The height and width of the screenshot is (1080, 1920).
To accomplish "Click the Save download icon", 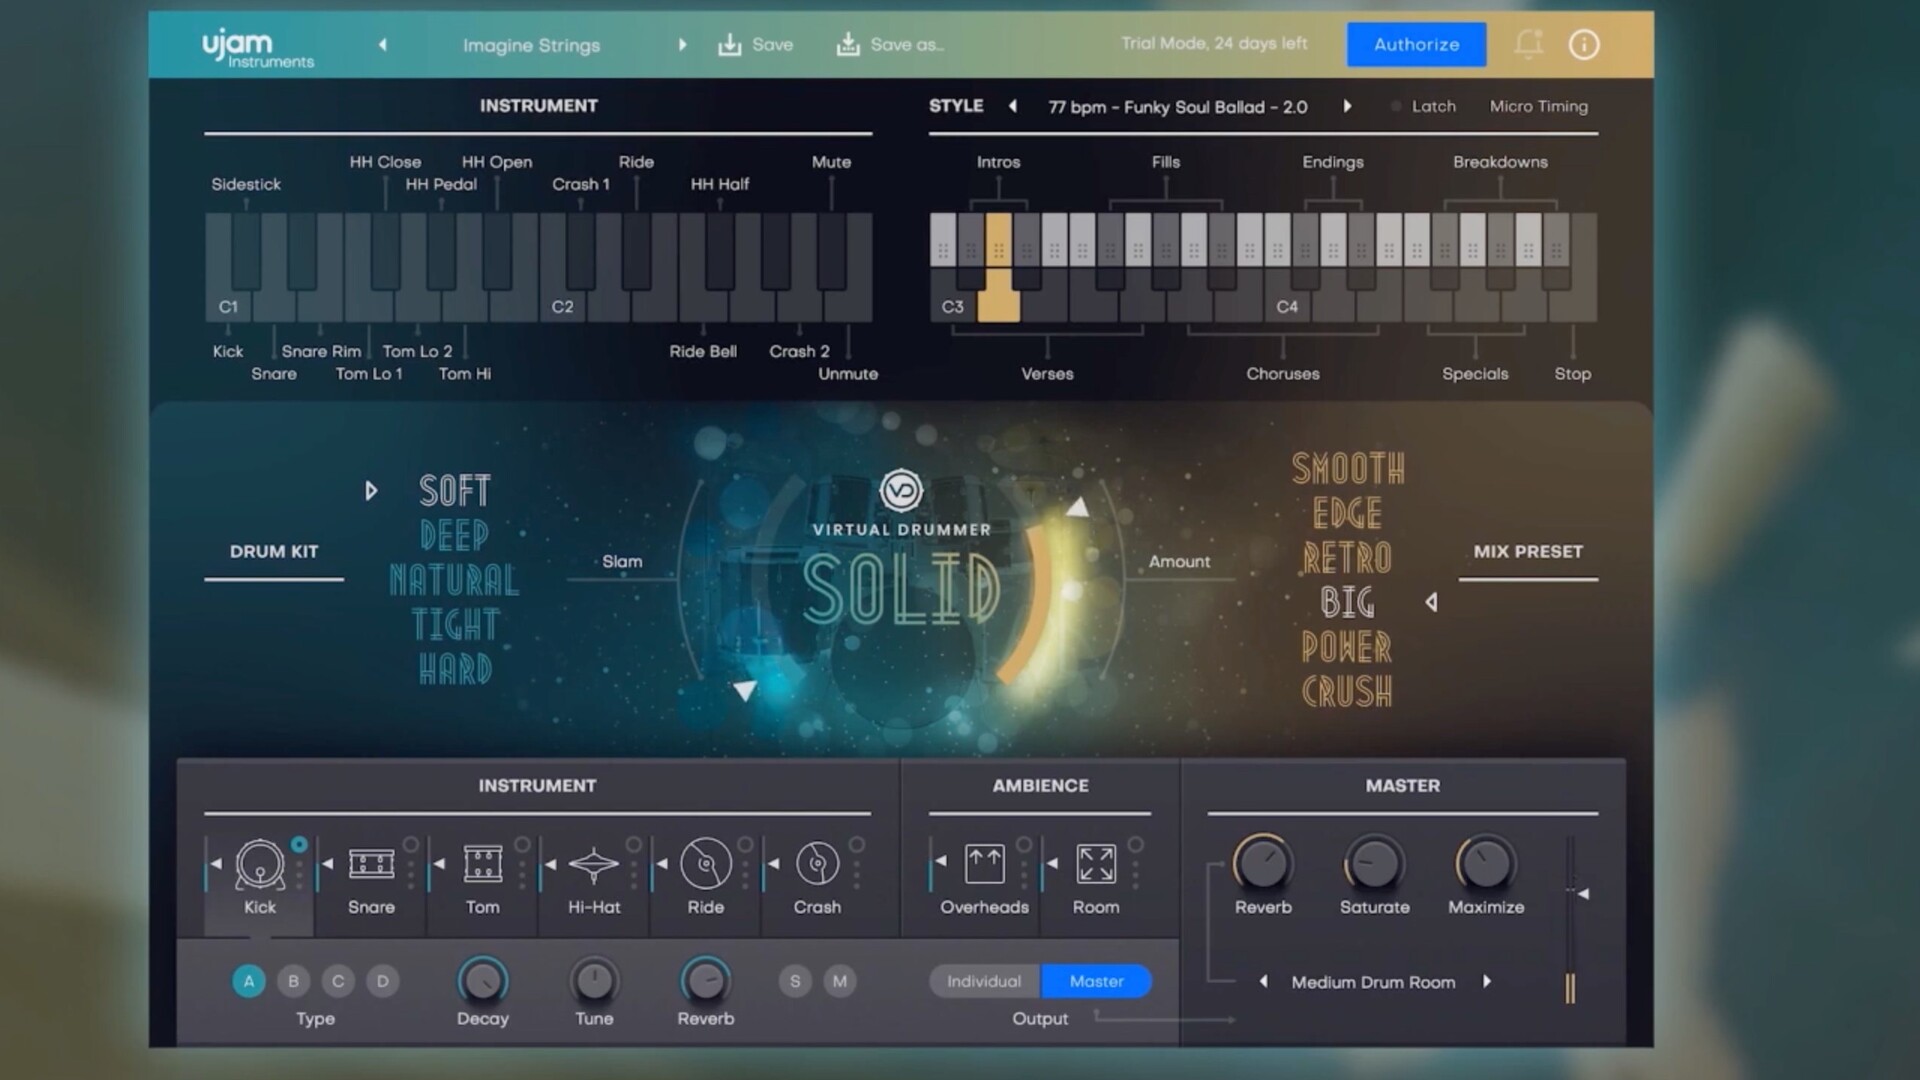I will [730, 45].
